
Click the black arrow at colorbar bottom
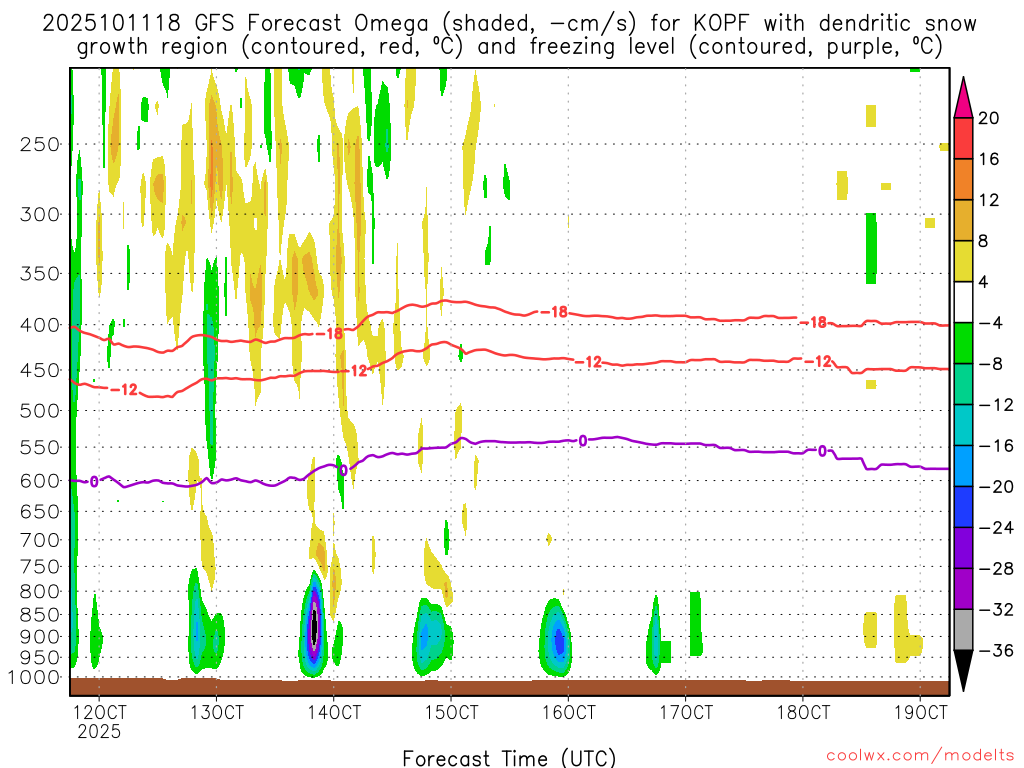(963, 671)
